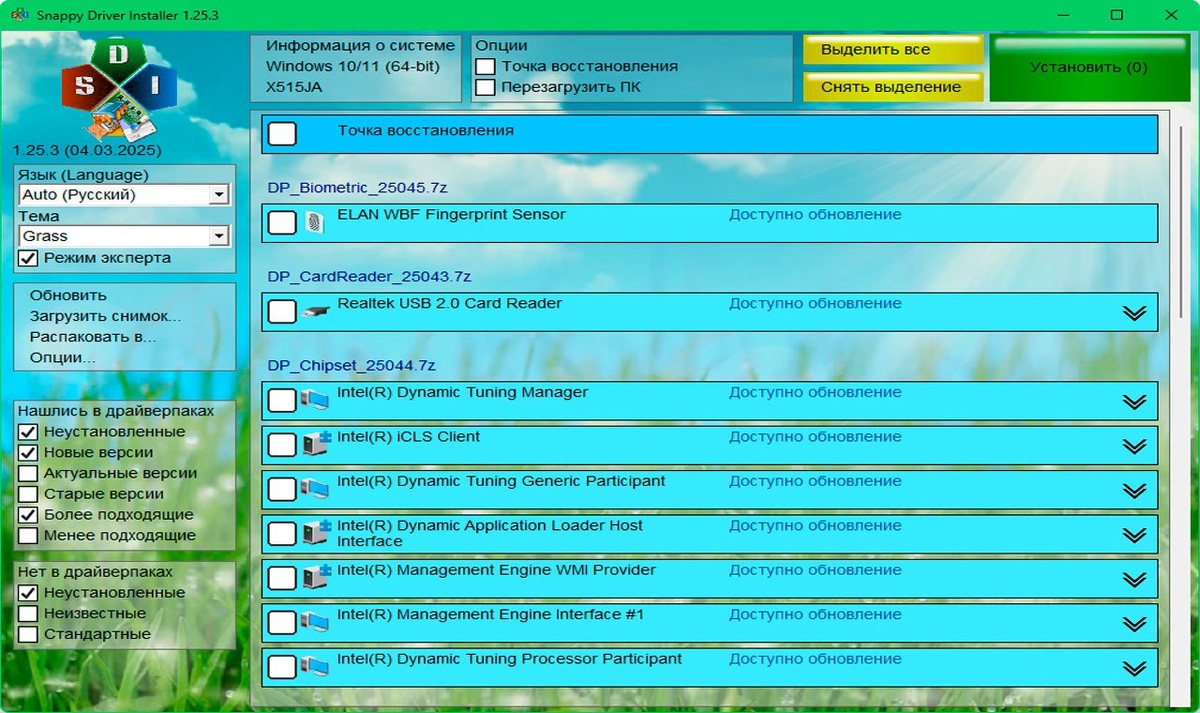Click device icon of Intel(R) iCLS Client
The height and width of the screenshot is (713, 1200).
pyautogui.click(x=316, y=445)
